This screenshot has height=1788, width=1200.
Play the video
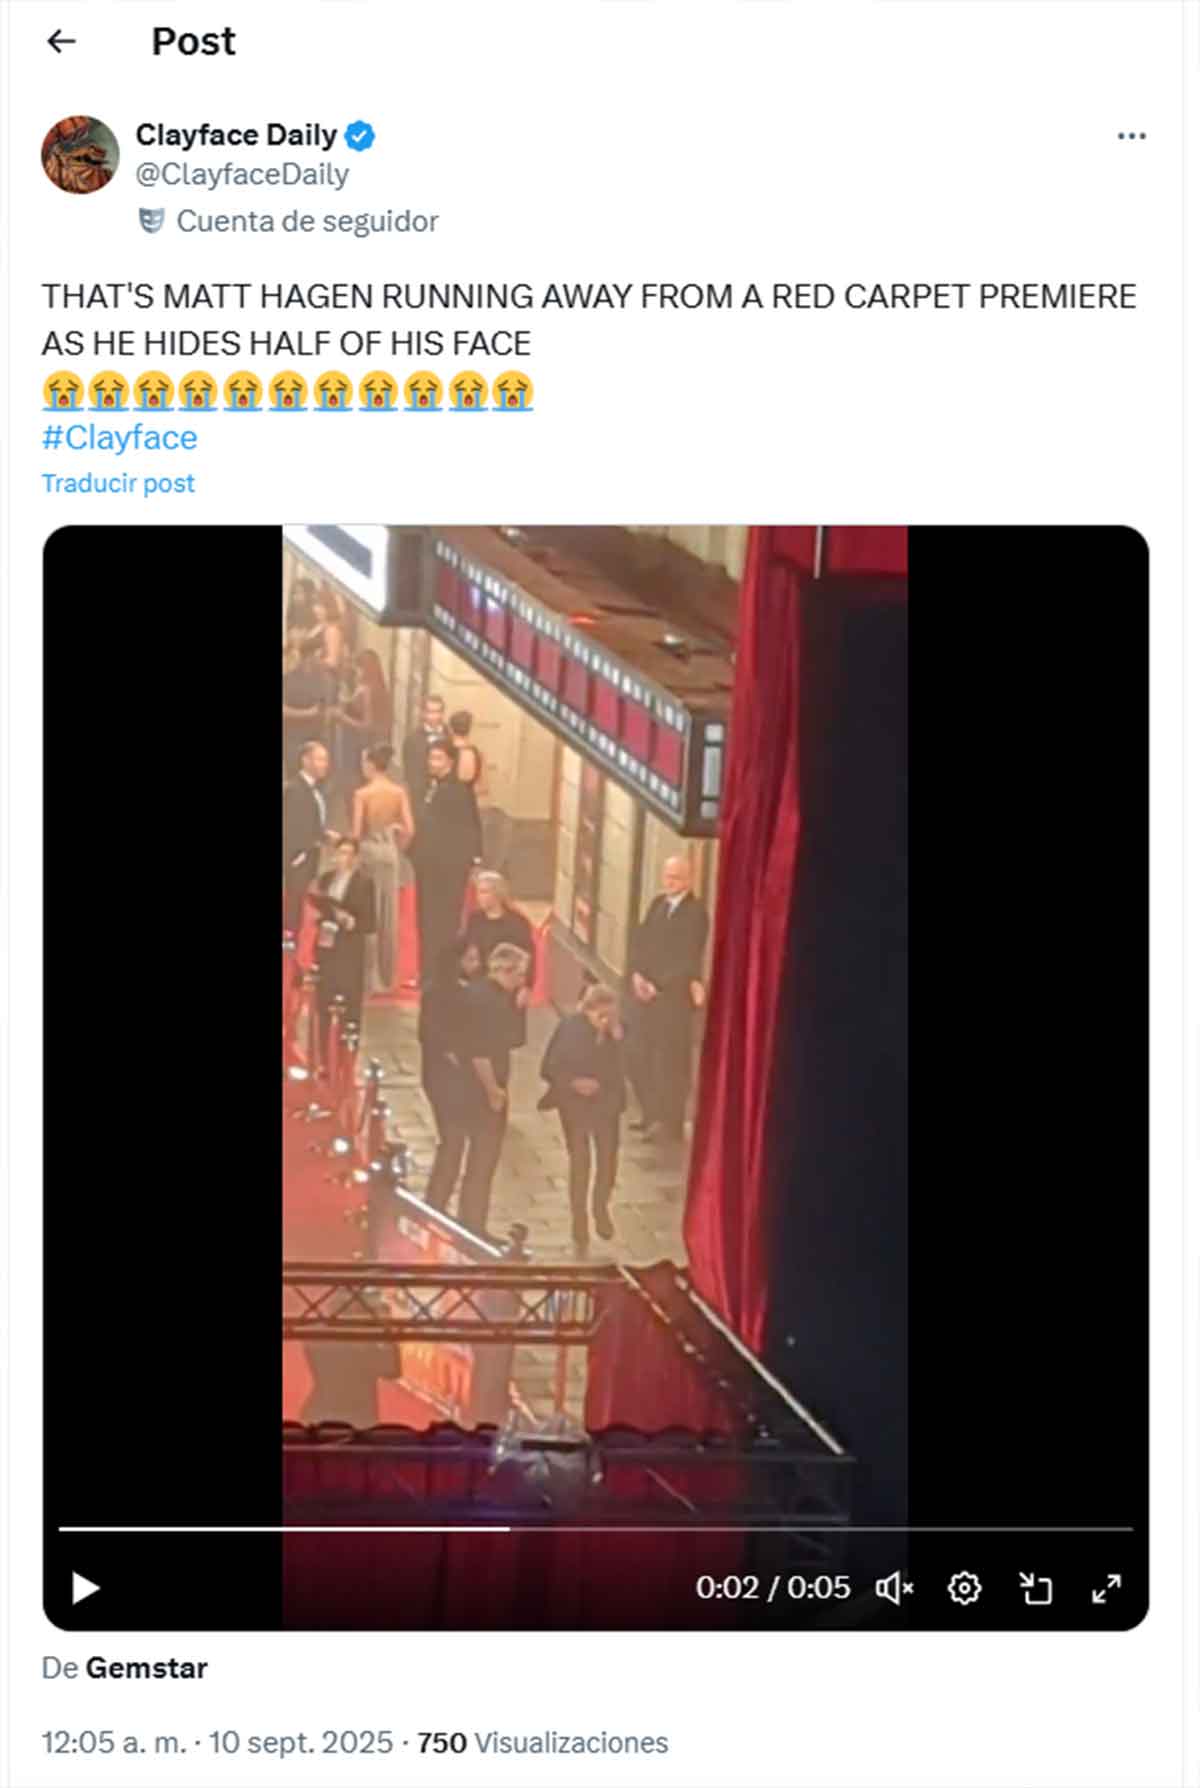86,1588
